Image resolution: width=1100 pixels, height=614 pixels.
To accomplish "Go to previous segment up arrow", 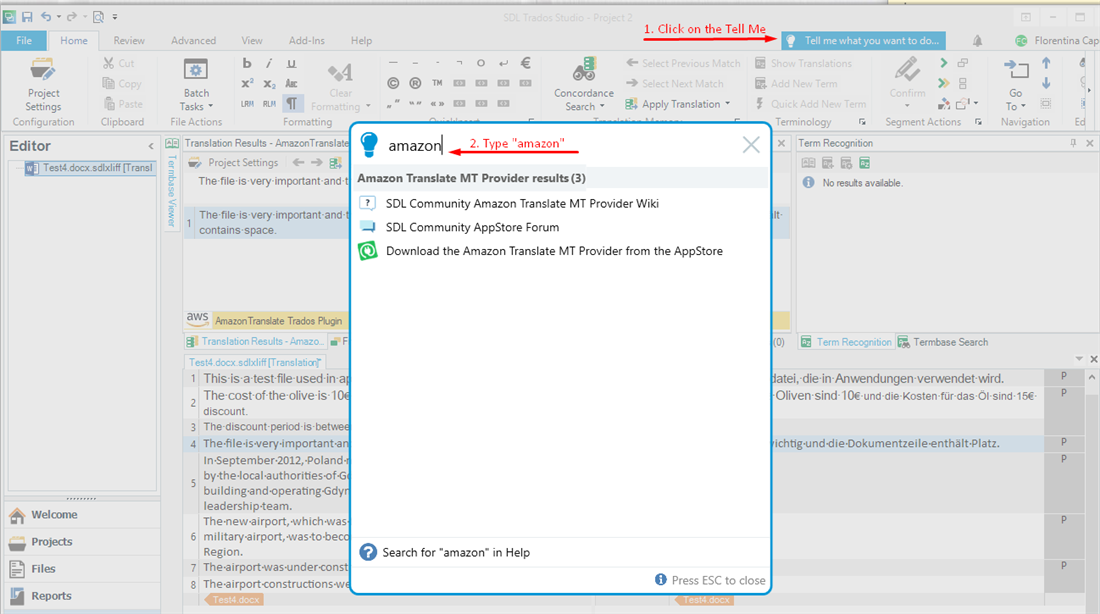I will click(1046, 63).
